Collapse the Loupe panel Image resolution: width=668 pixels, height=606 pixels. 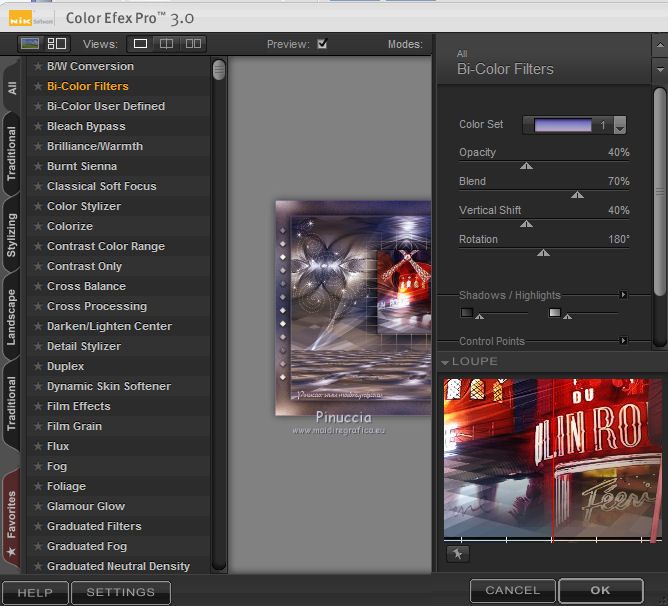tap(445, 362)
